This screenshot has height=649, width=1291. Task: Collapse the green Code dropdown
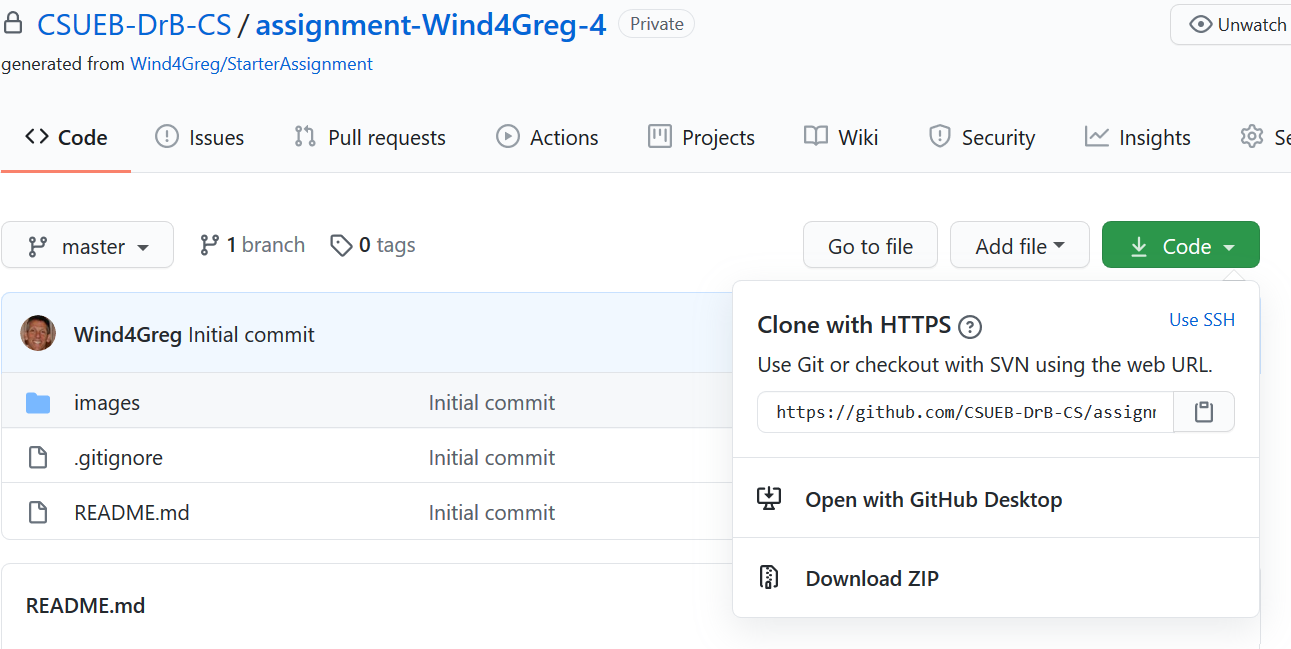coord(1180,246)
